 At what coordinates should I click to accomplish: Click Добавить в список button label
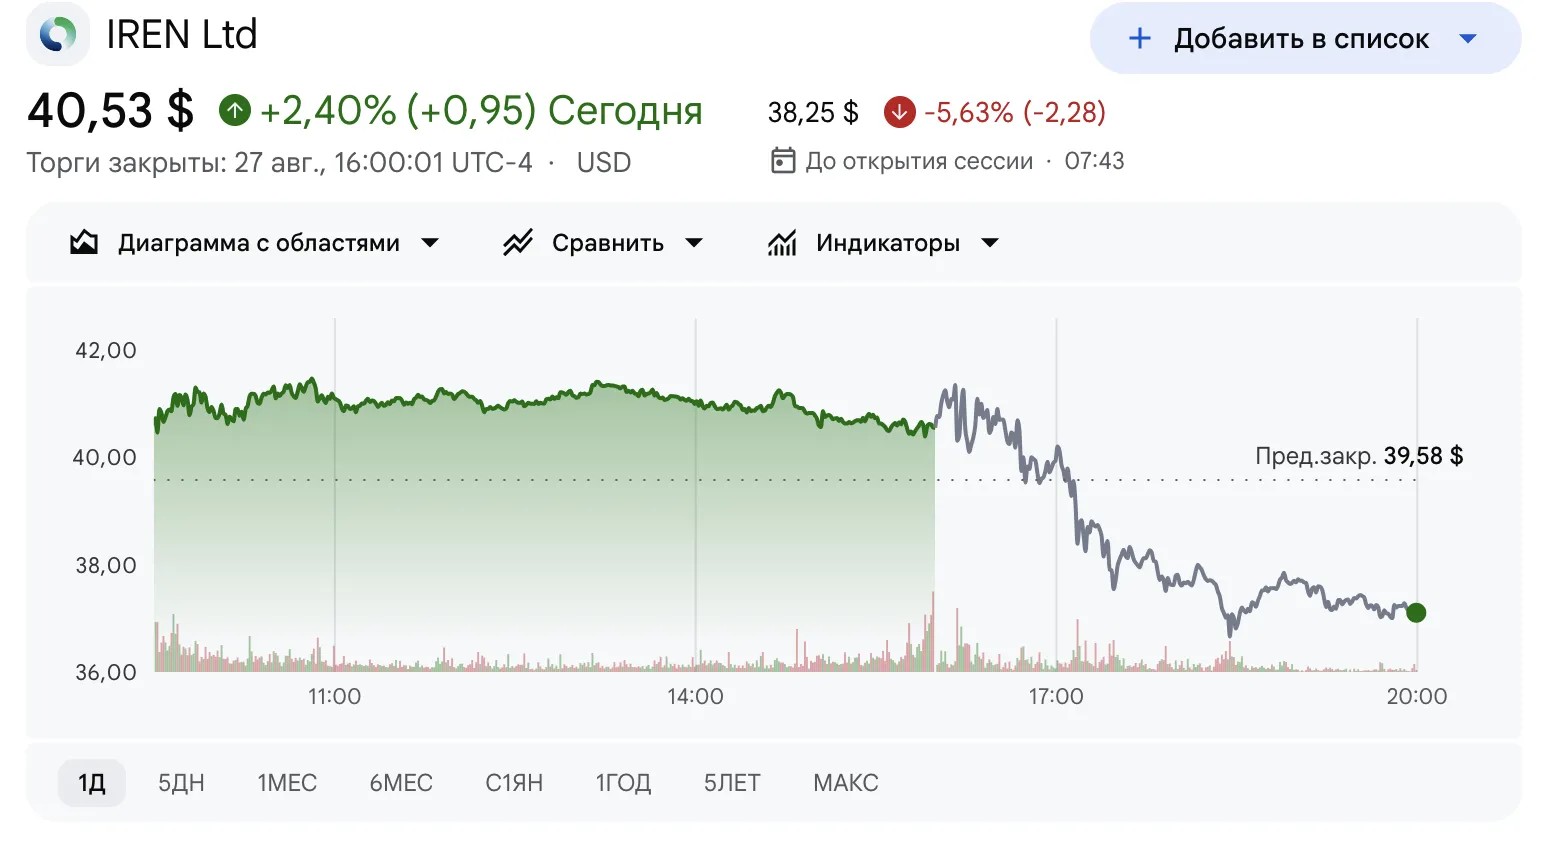[1301, 39]
